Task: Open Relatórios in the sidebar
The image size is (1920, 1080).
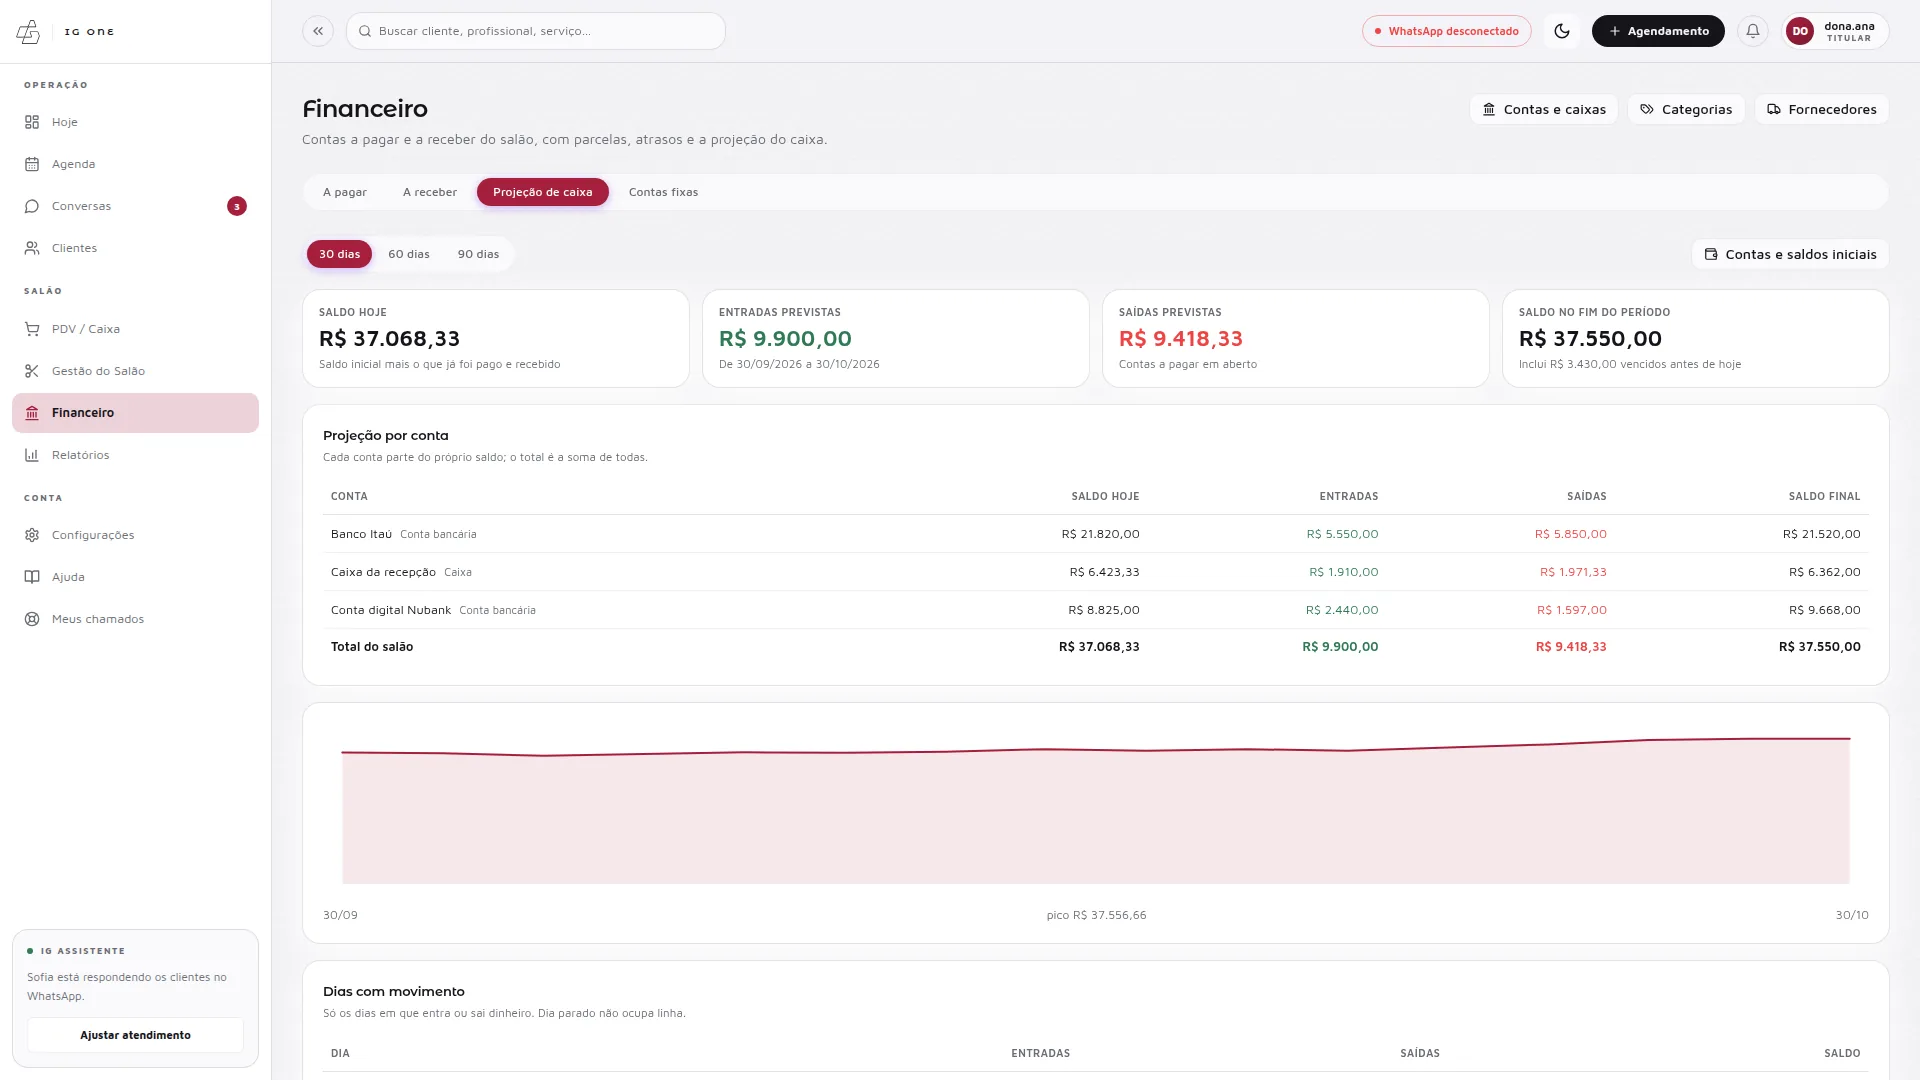Action: (x=135, y=455)
